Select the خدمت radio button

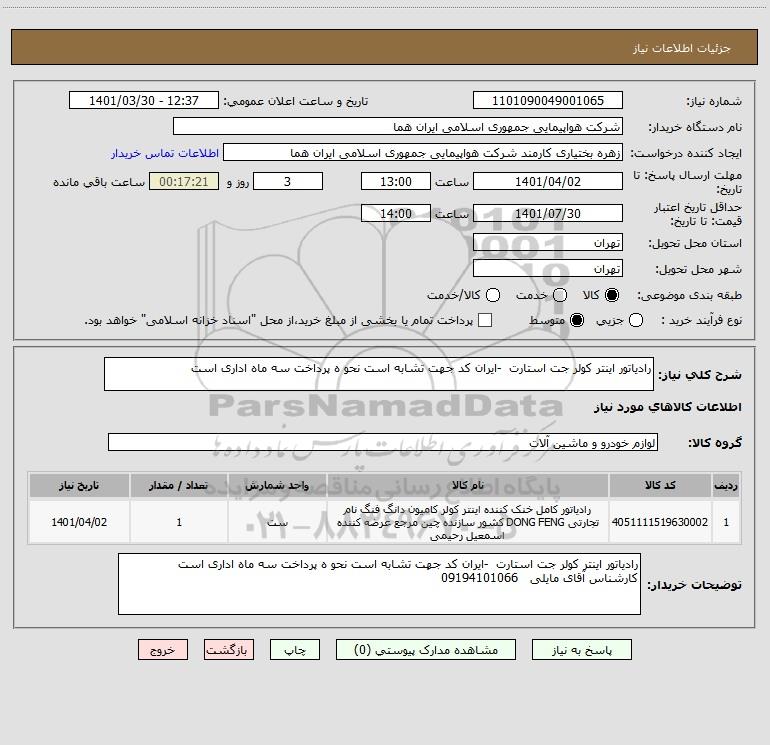click(x=560, y=295)
